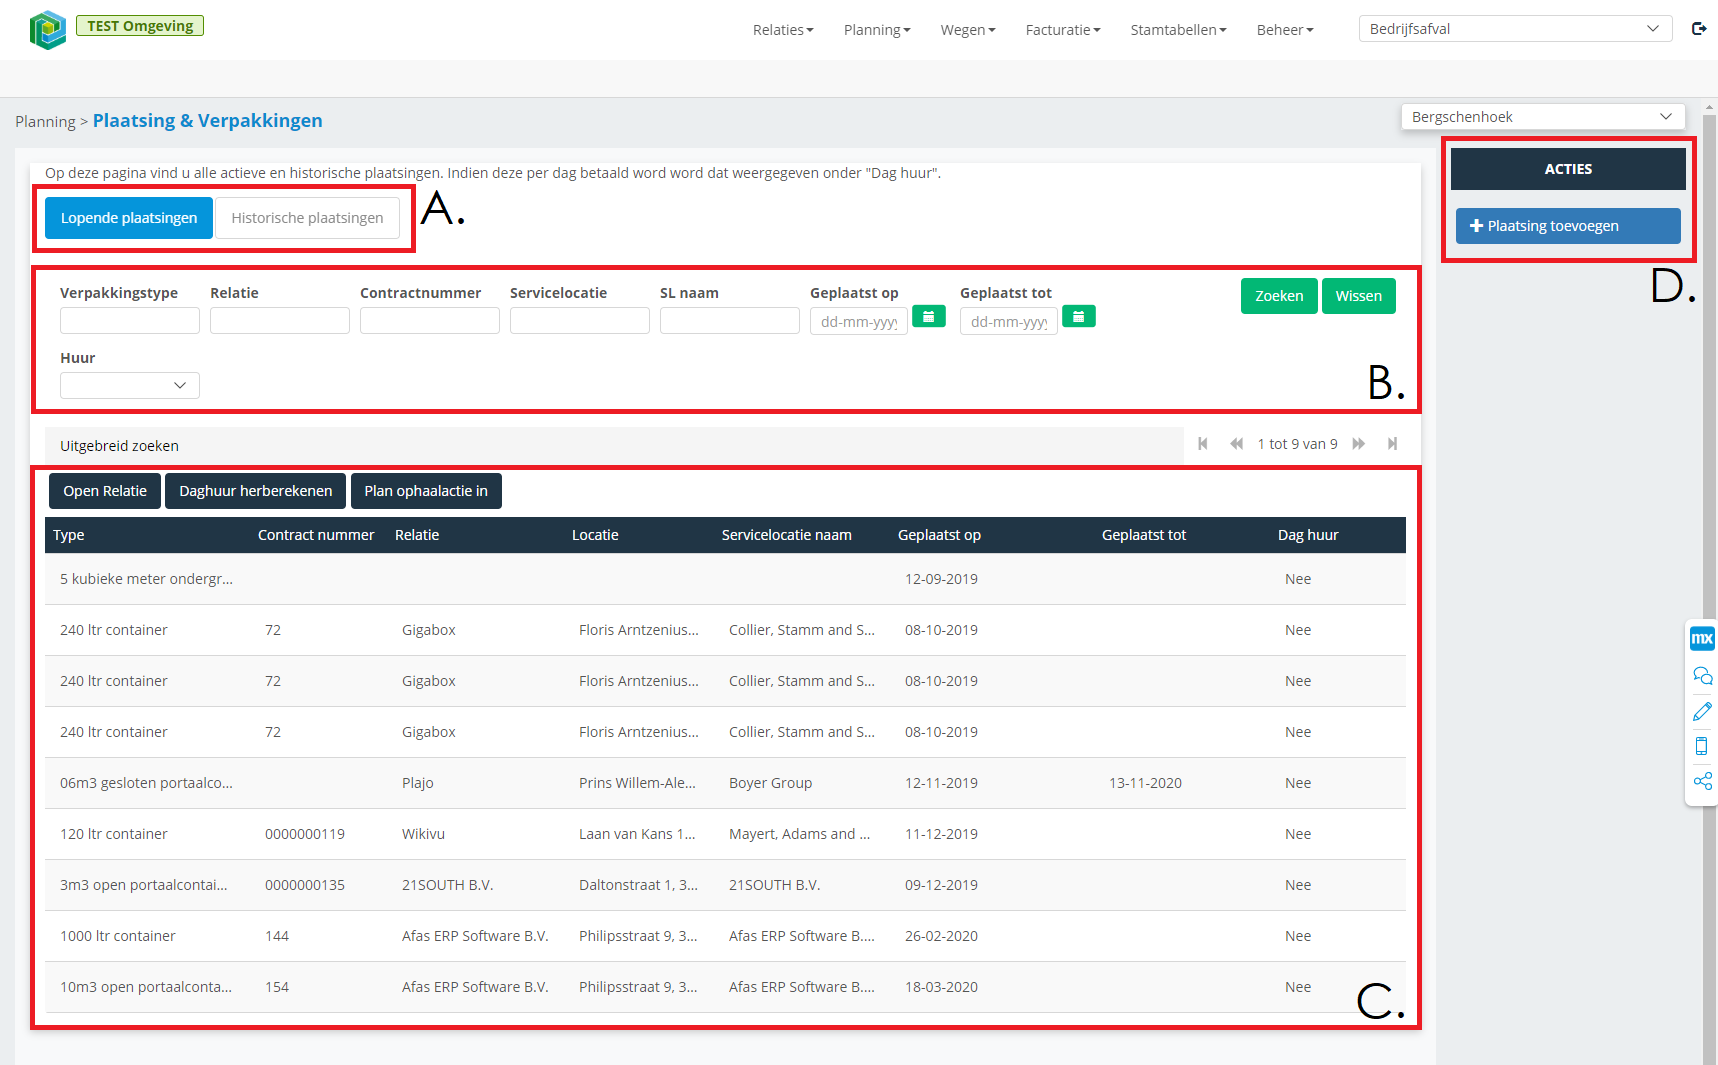Open the Facturatie menu
The image size is (1718, 1065).
point(1063,30)
